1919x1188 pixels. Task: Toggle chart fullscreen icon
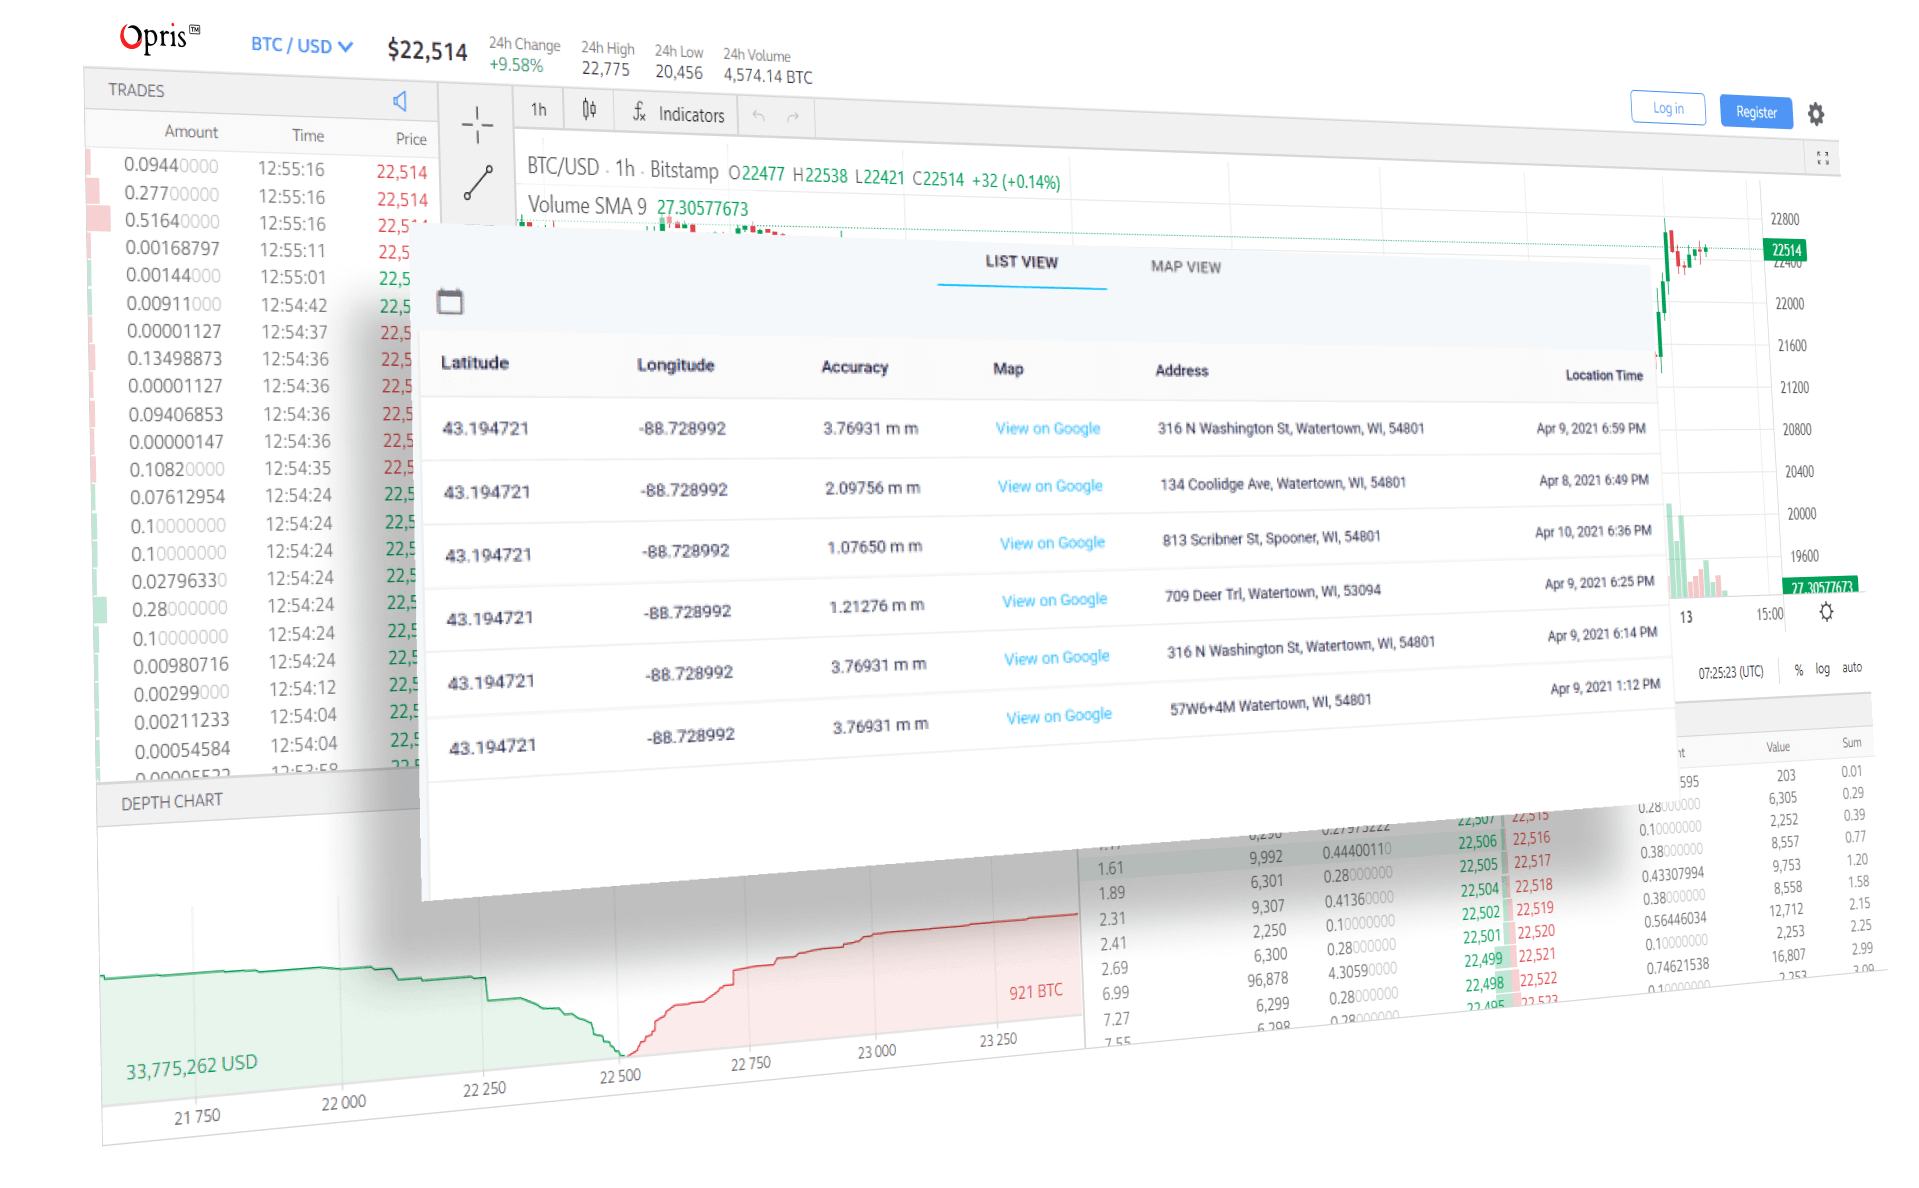pos(1822,158)
